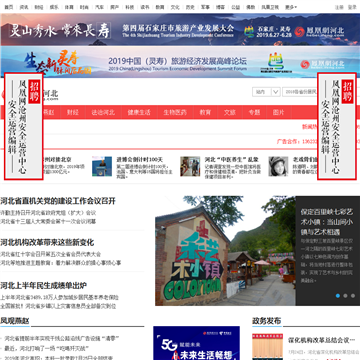Open the thumbnail beside 深化机构改革总结会议
Image resolution: width=360 pixels, height=360 pixels.
(x=267, y=347)
